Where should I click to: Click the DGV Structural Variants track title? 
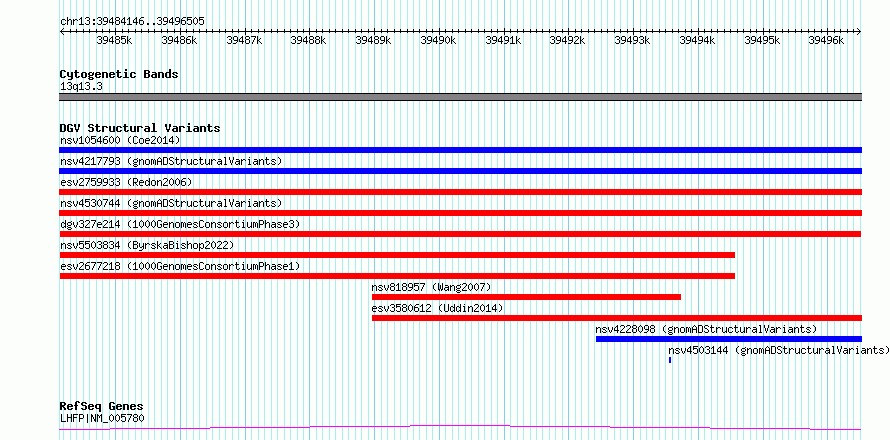tap(140, 128)
